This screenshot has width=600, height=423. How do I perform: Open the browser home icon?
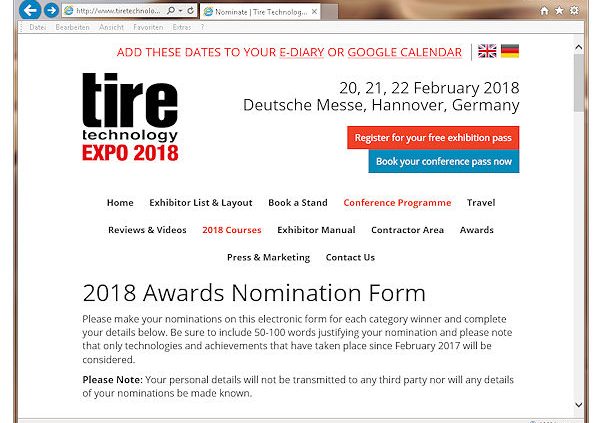(x=544, y=11)
